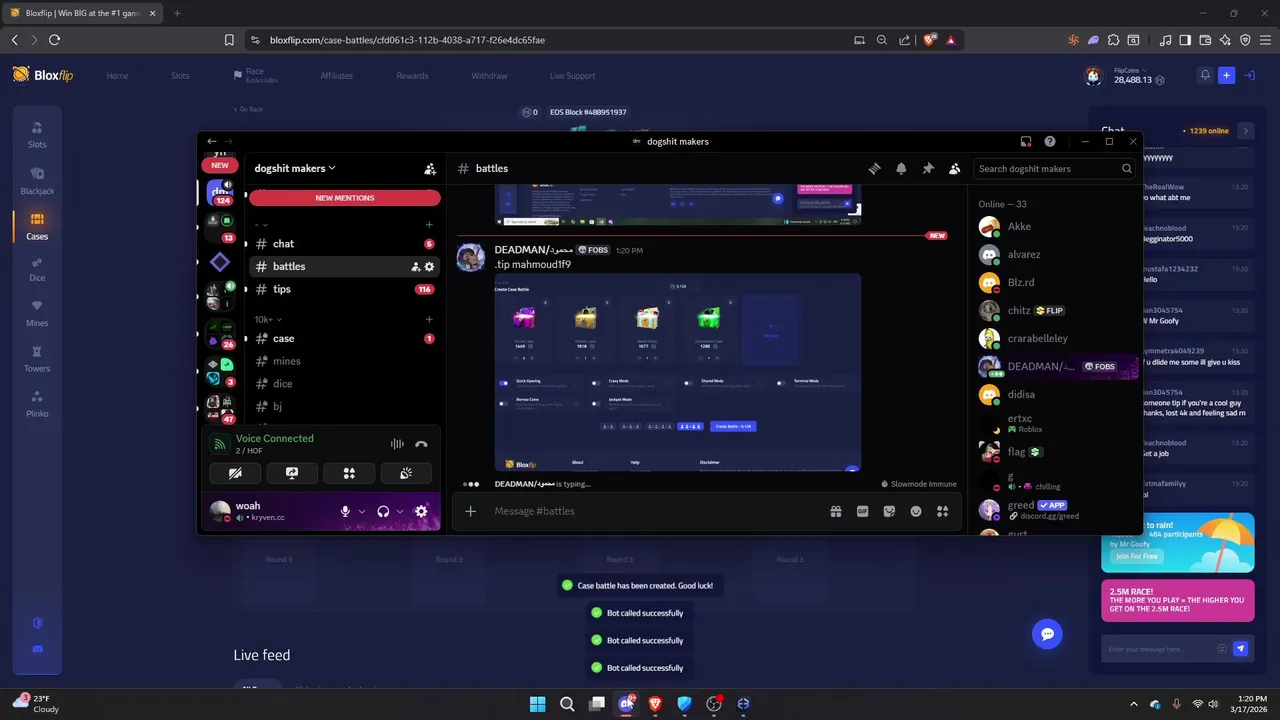
Task: Edit battles channel settings gear
Action: click(430, 267)
